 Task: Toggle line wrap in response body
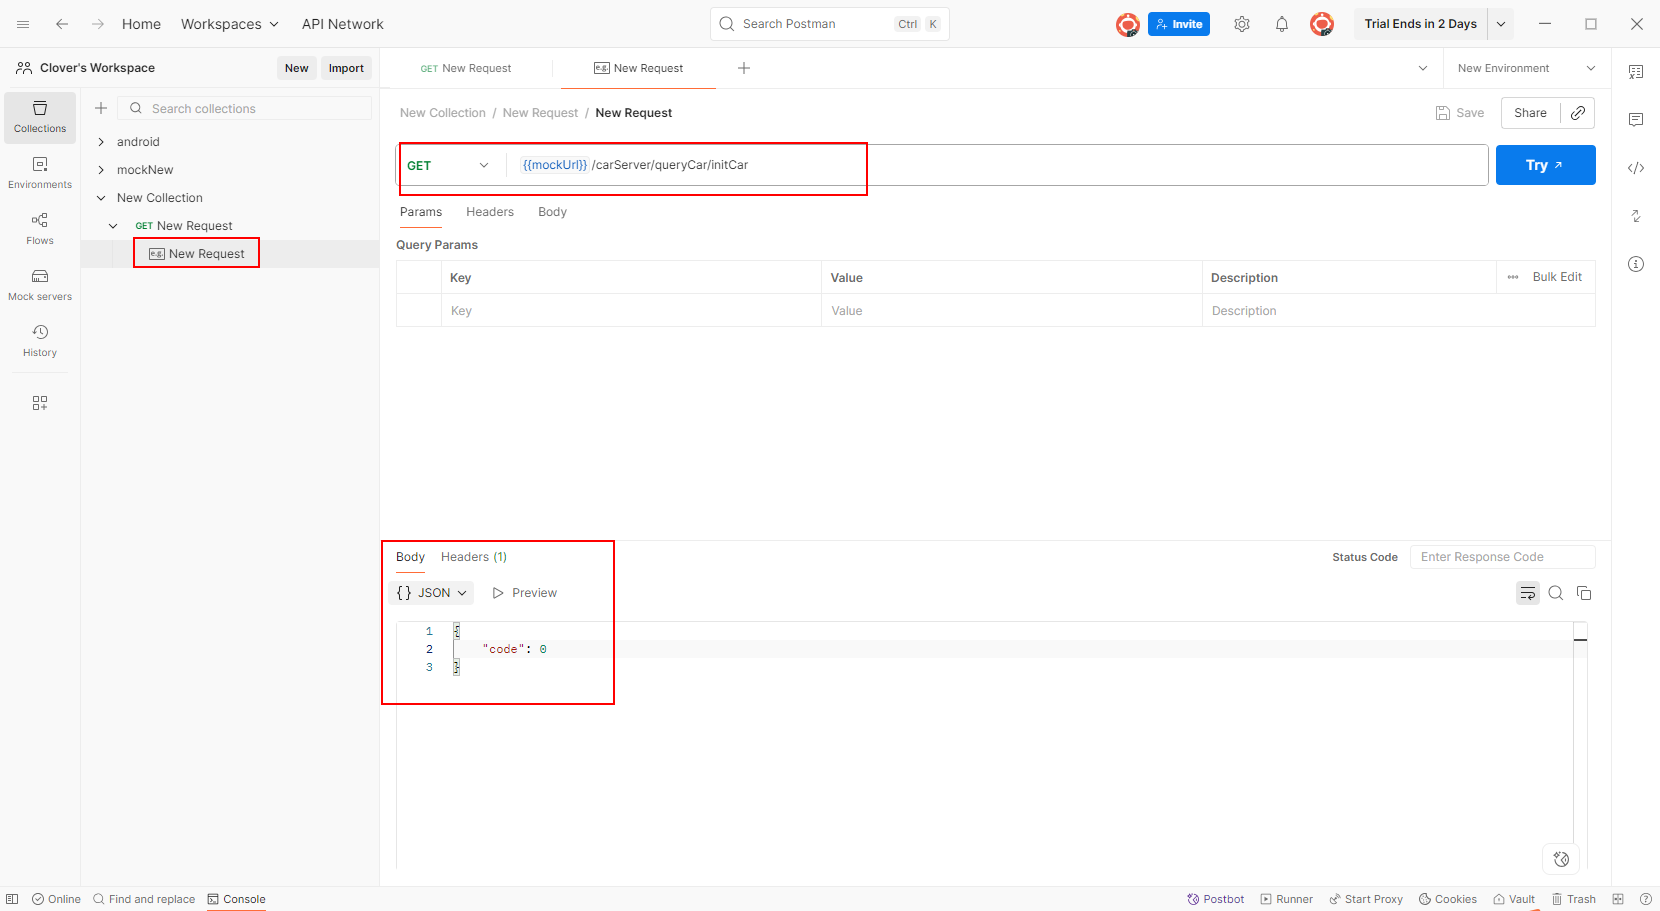click(x=1528, y=593)
